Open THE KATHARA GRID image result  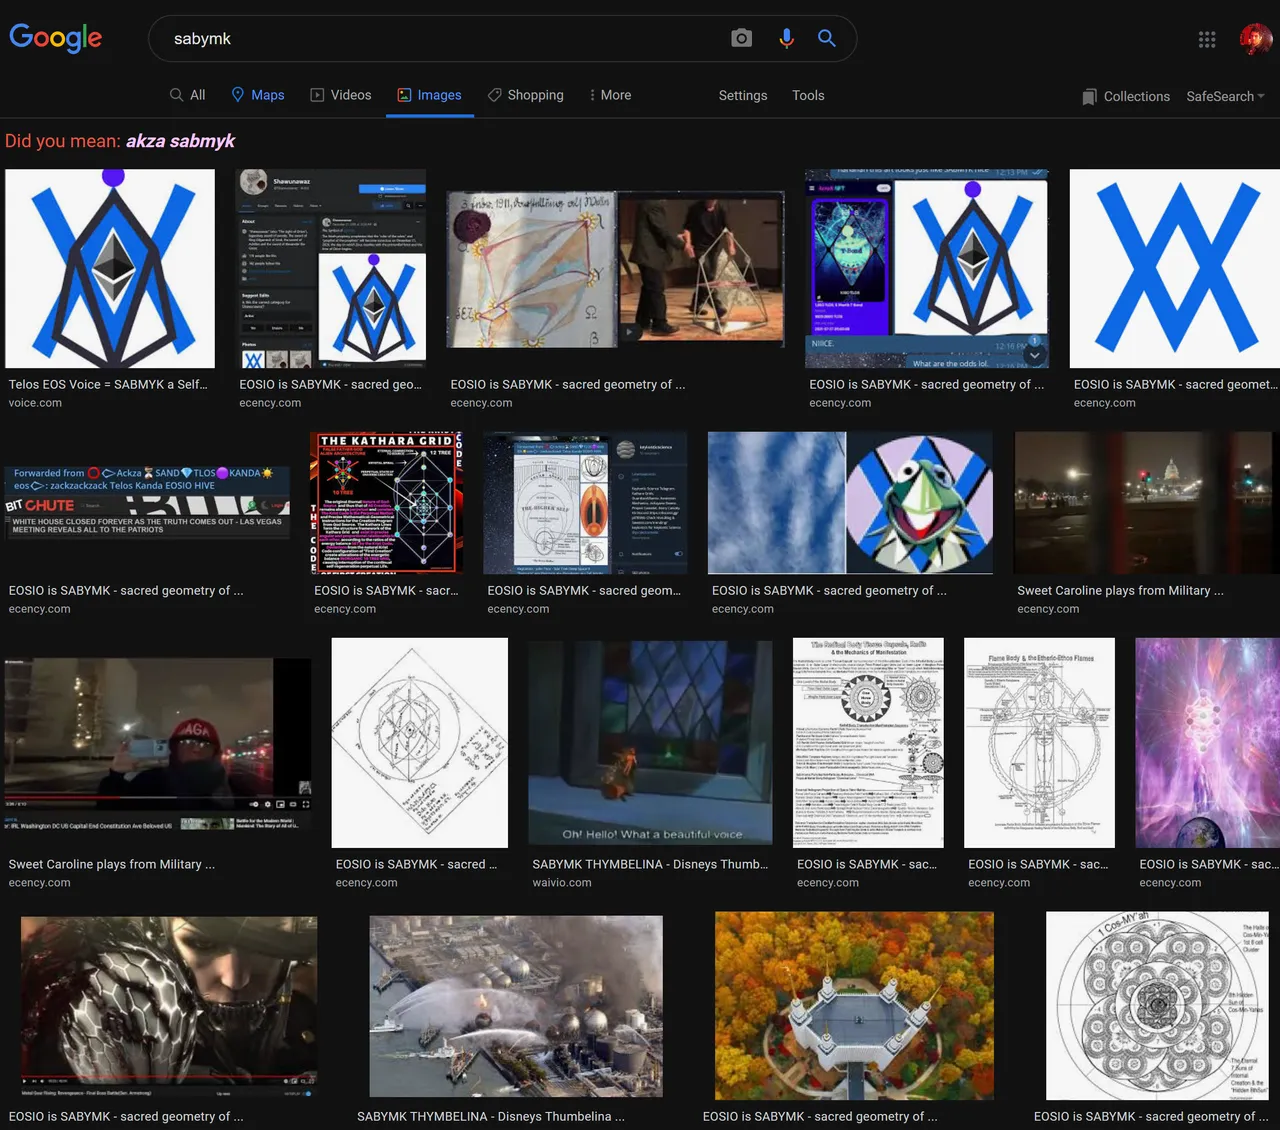[x=387, y=503]
